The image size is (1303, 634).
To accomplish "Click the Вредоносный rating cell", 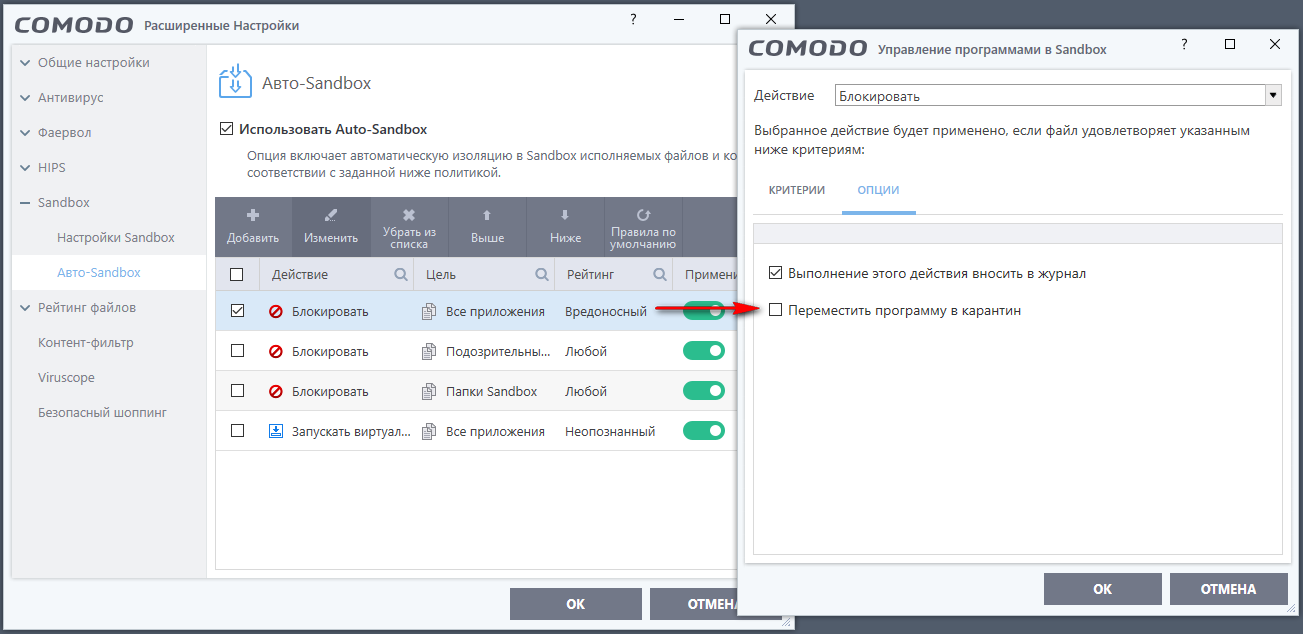I will [x=606, y=312].
